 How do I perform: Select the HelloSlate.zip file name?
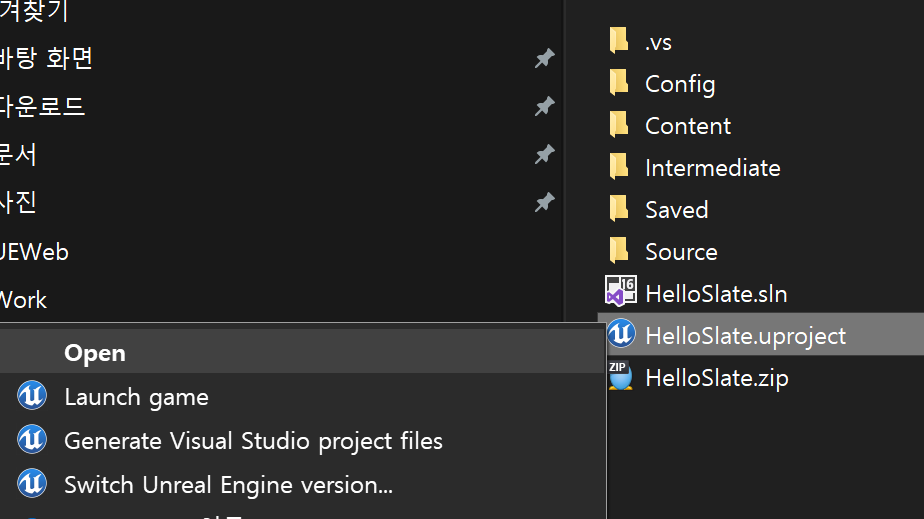[x=717, y=378]
